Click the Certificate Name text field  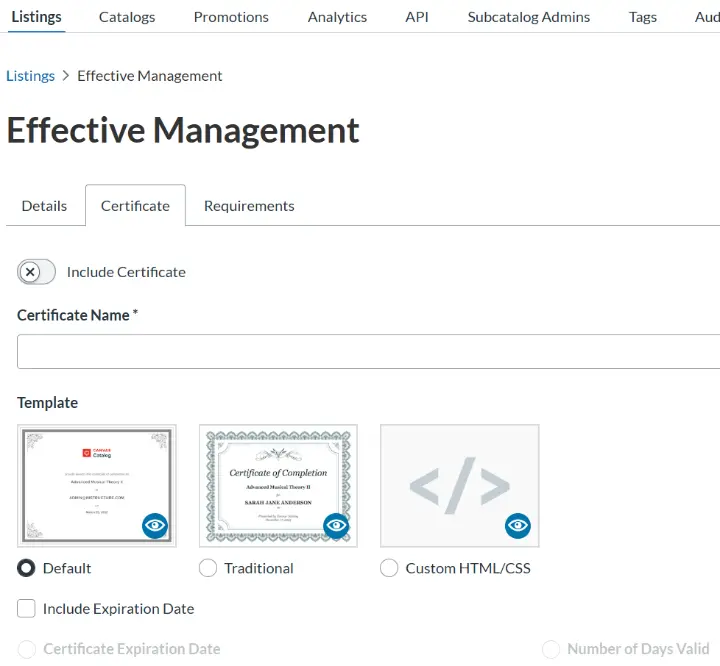pos(368,352)
